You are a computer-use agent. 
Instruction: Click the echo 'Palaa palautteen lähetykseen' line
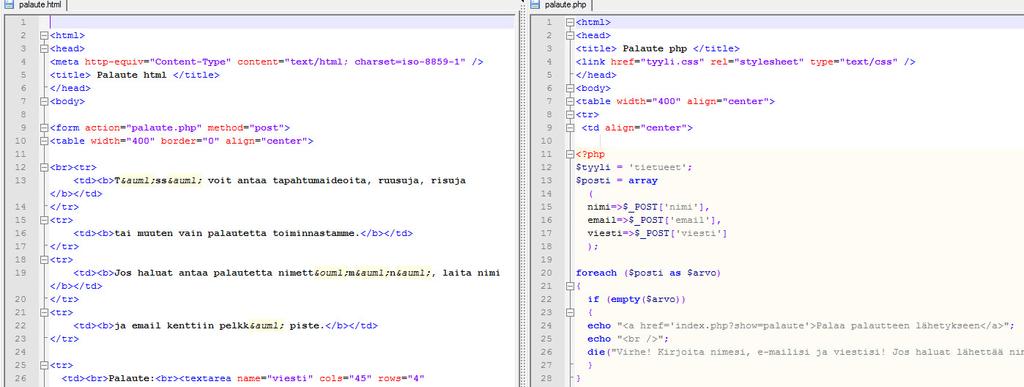[x=800, y=326]
